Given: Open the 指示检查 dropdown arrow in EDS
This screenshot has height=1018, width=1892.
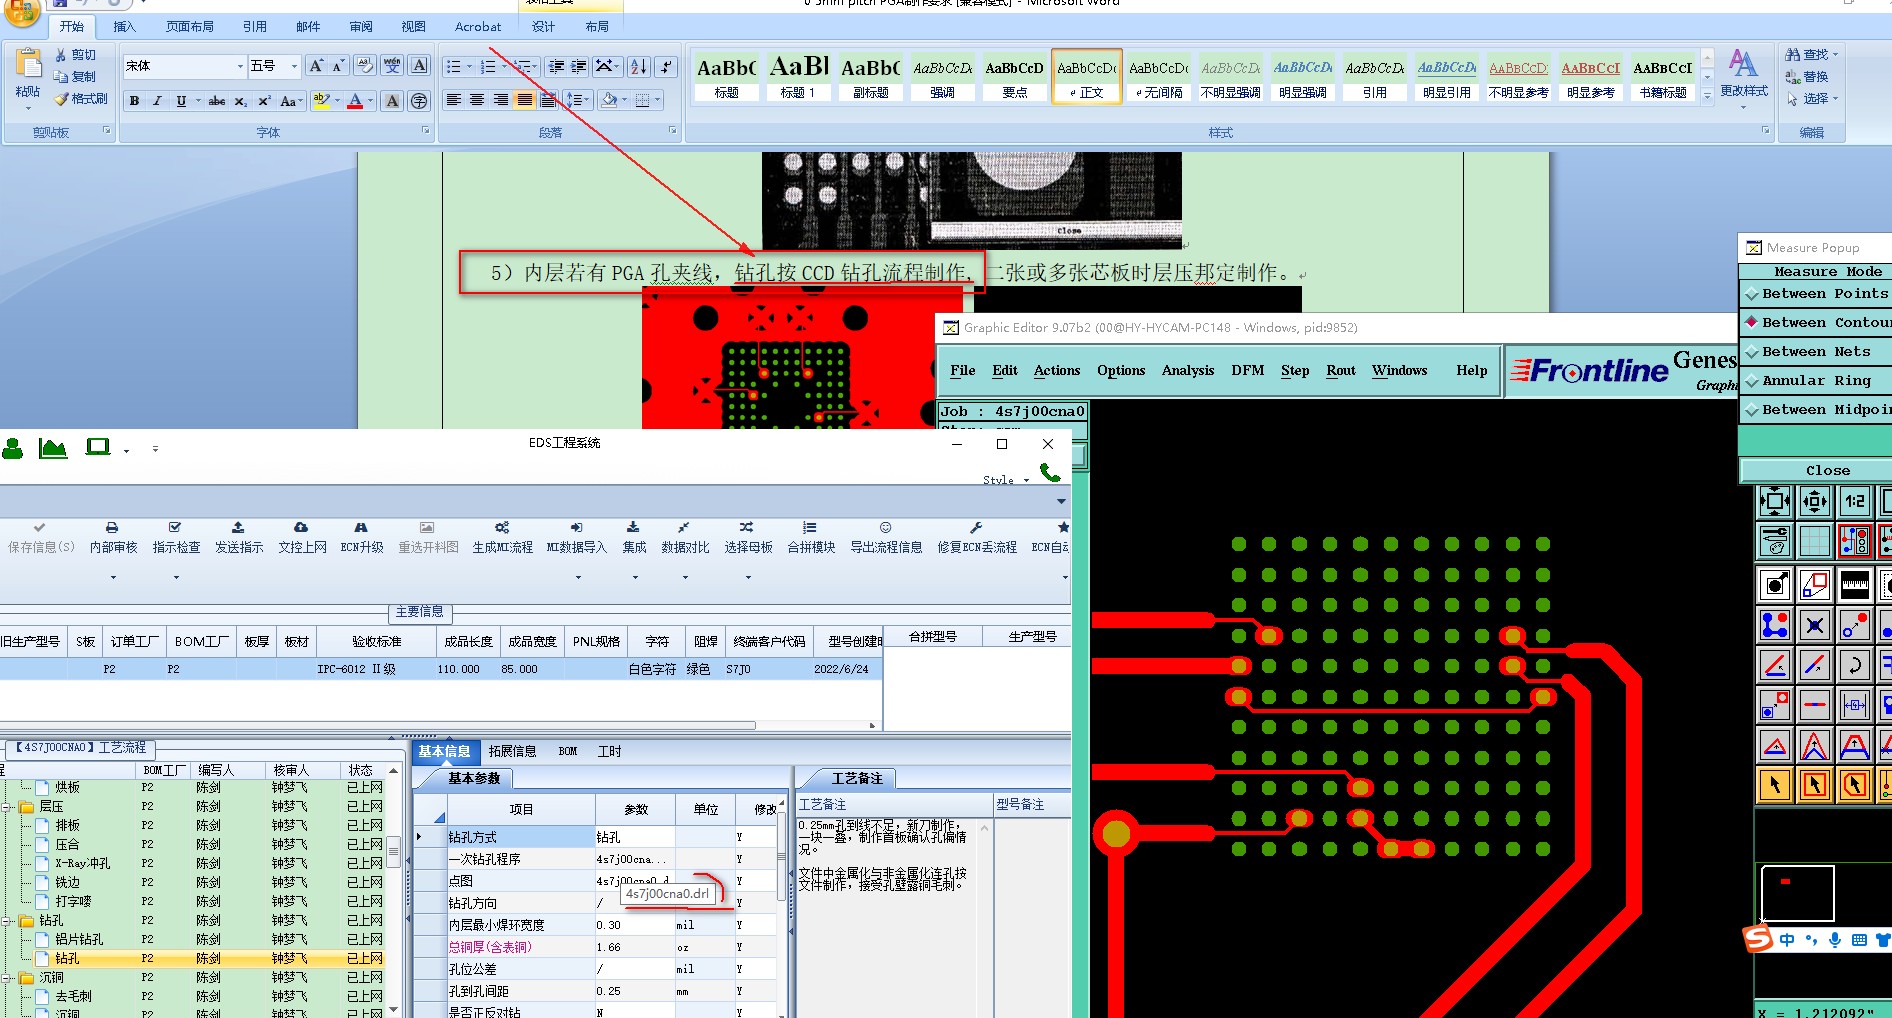Looking at the screenshot, I should click(x=176, y=577).
